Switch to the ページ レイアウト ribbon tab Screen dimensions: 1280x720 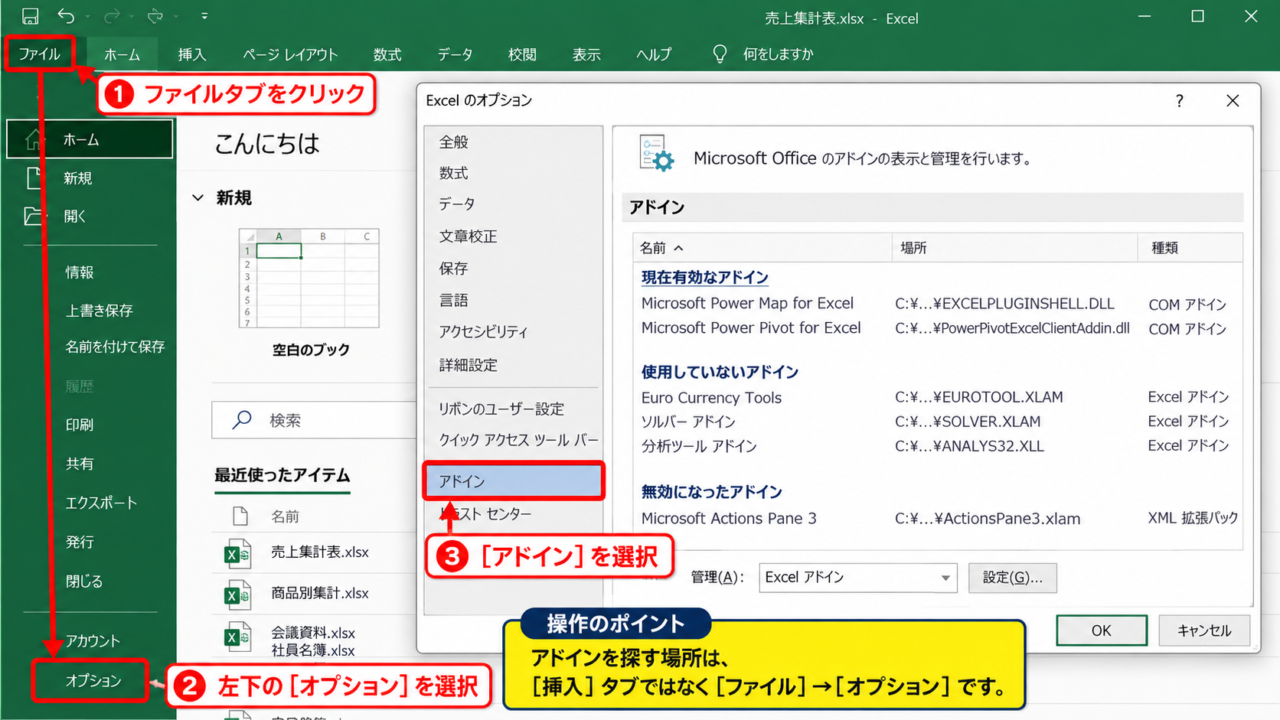click(x=290, y=55)
